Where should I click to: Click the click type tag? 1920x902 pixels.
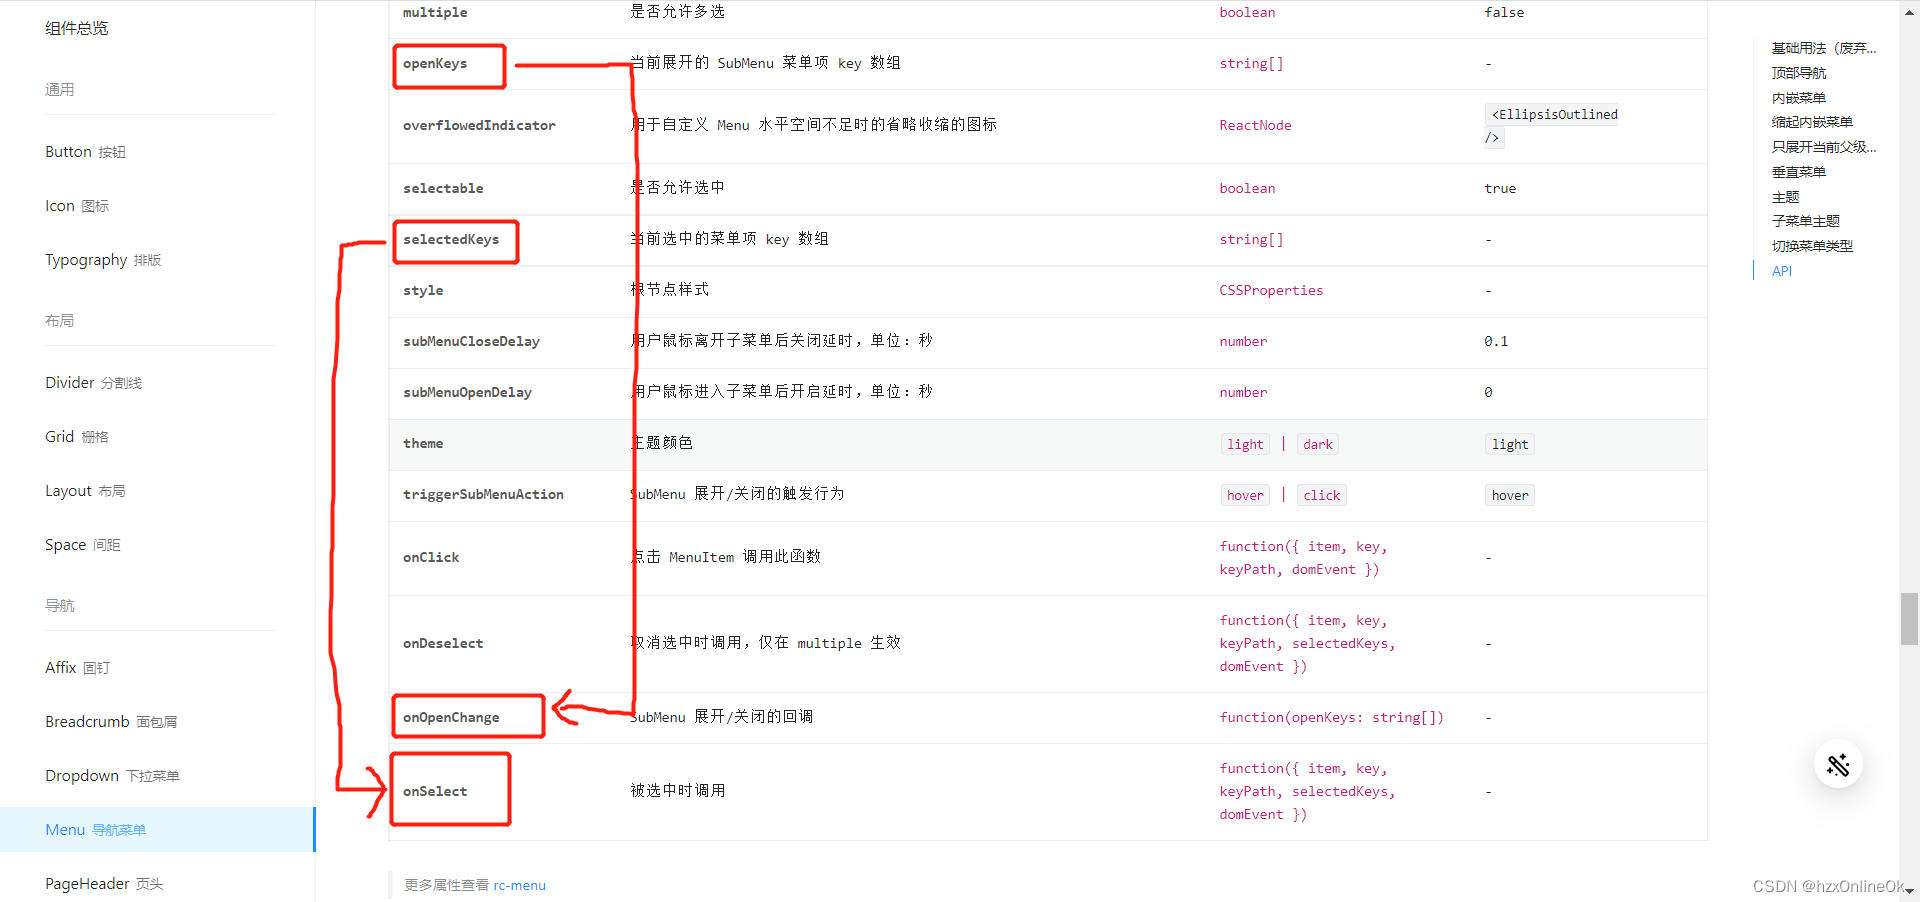(1322, 495)
